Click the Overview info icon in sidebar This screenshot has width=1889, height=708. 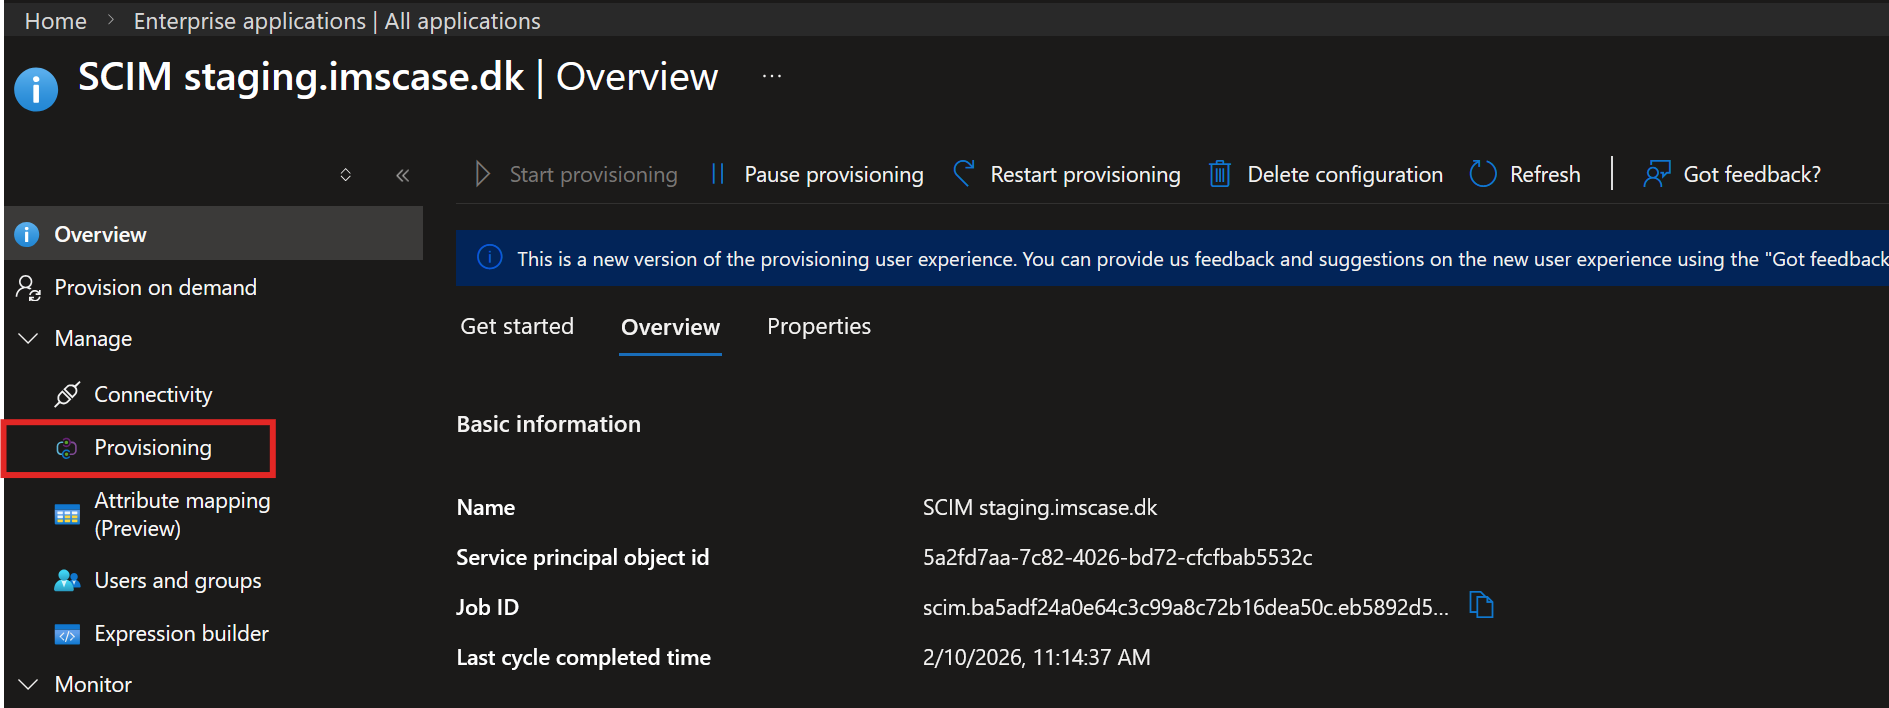(27, 234)
